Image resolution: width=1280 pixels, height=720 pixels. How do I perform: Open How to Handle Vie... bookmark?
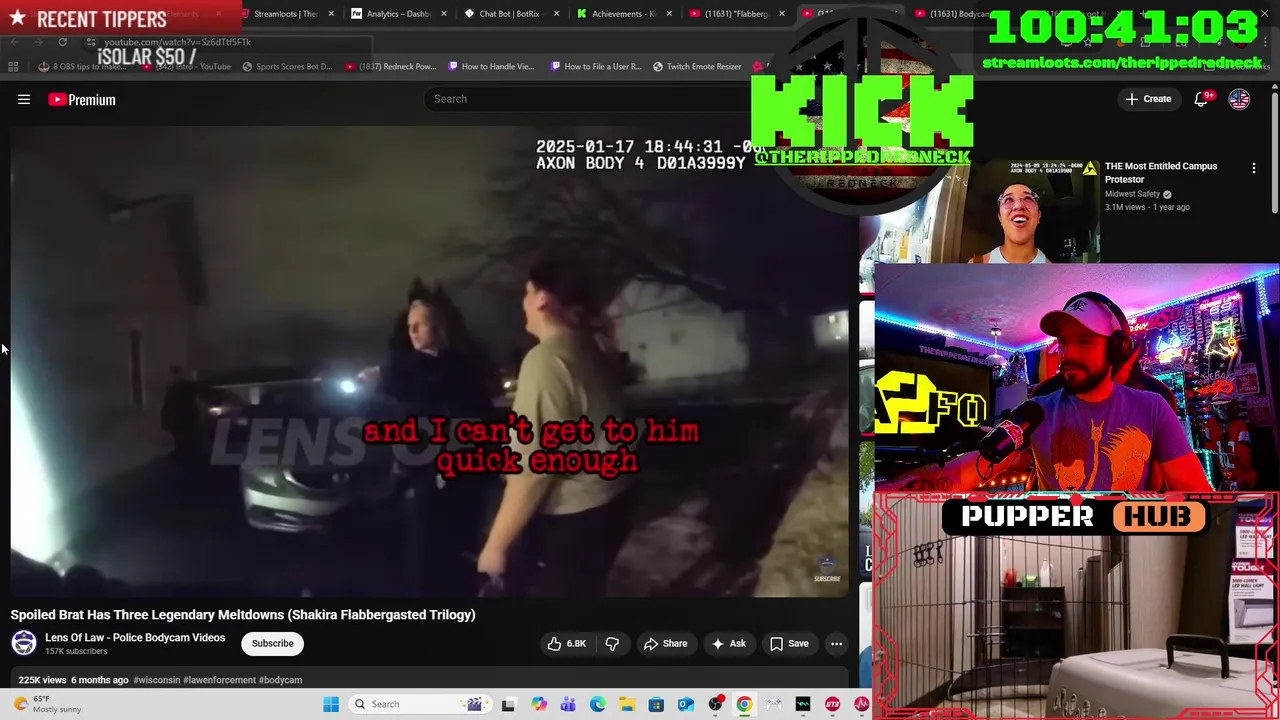coord(491,66)
